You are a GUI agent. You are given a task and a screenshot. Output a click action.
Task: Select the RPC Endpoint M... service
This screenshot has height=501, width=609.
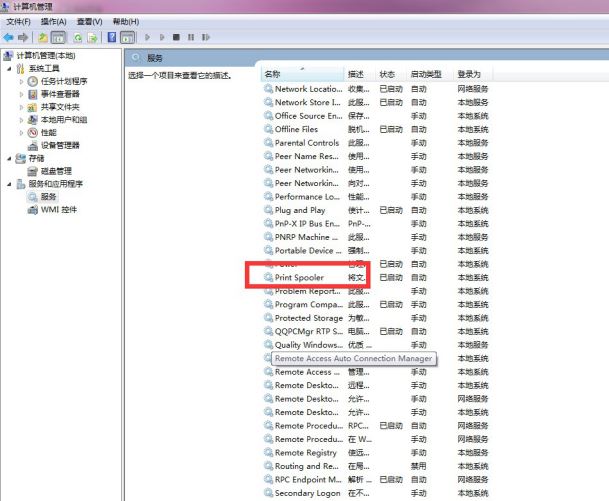(x=308, y=479)
